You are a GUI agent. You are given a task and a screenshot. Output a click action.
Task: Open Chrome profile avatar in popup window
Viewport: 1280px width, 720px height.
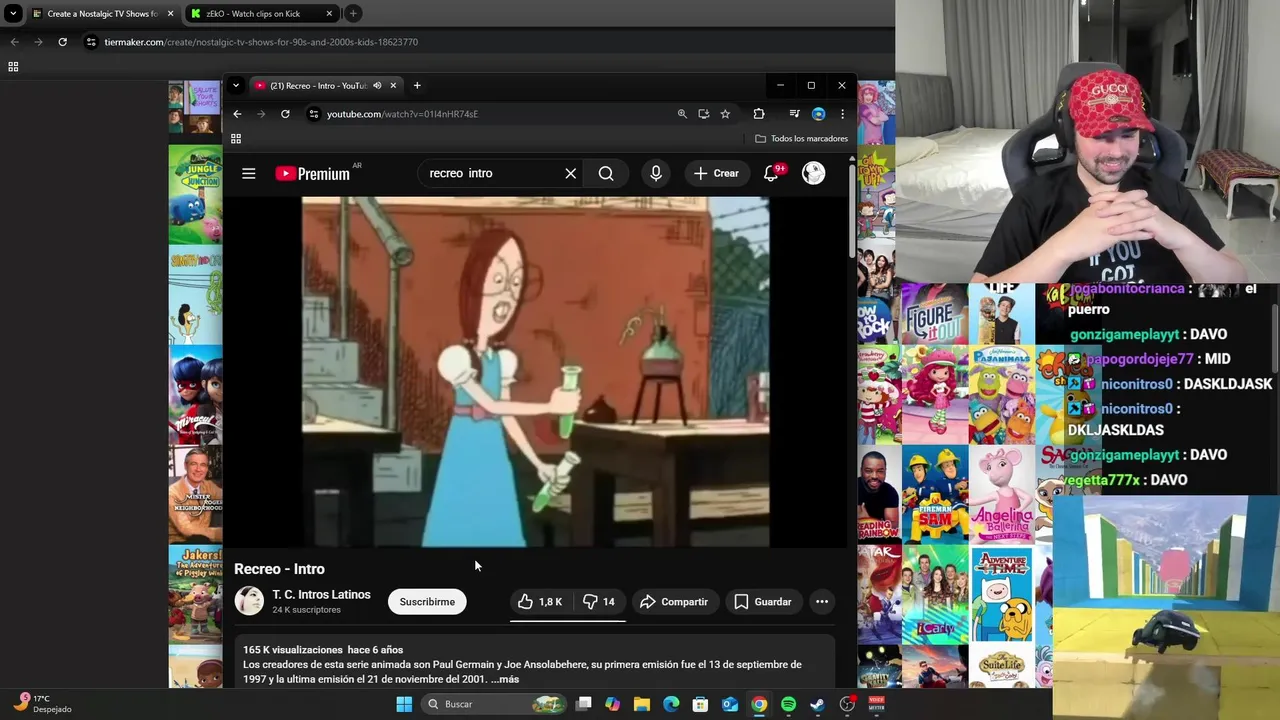click(818, 114)
